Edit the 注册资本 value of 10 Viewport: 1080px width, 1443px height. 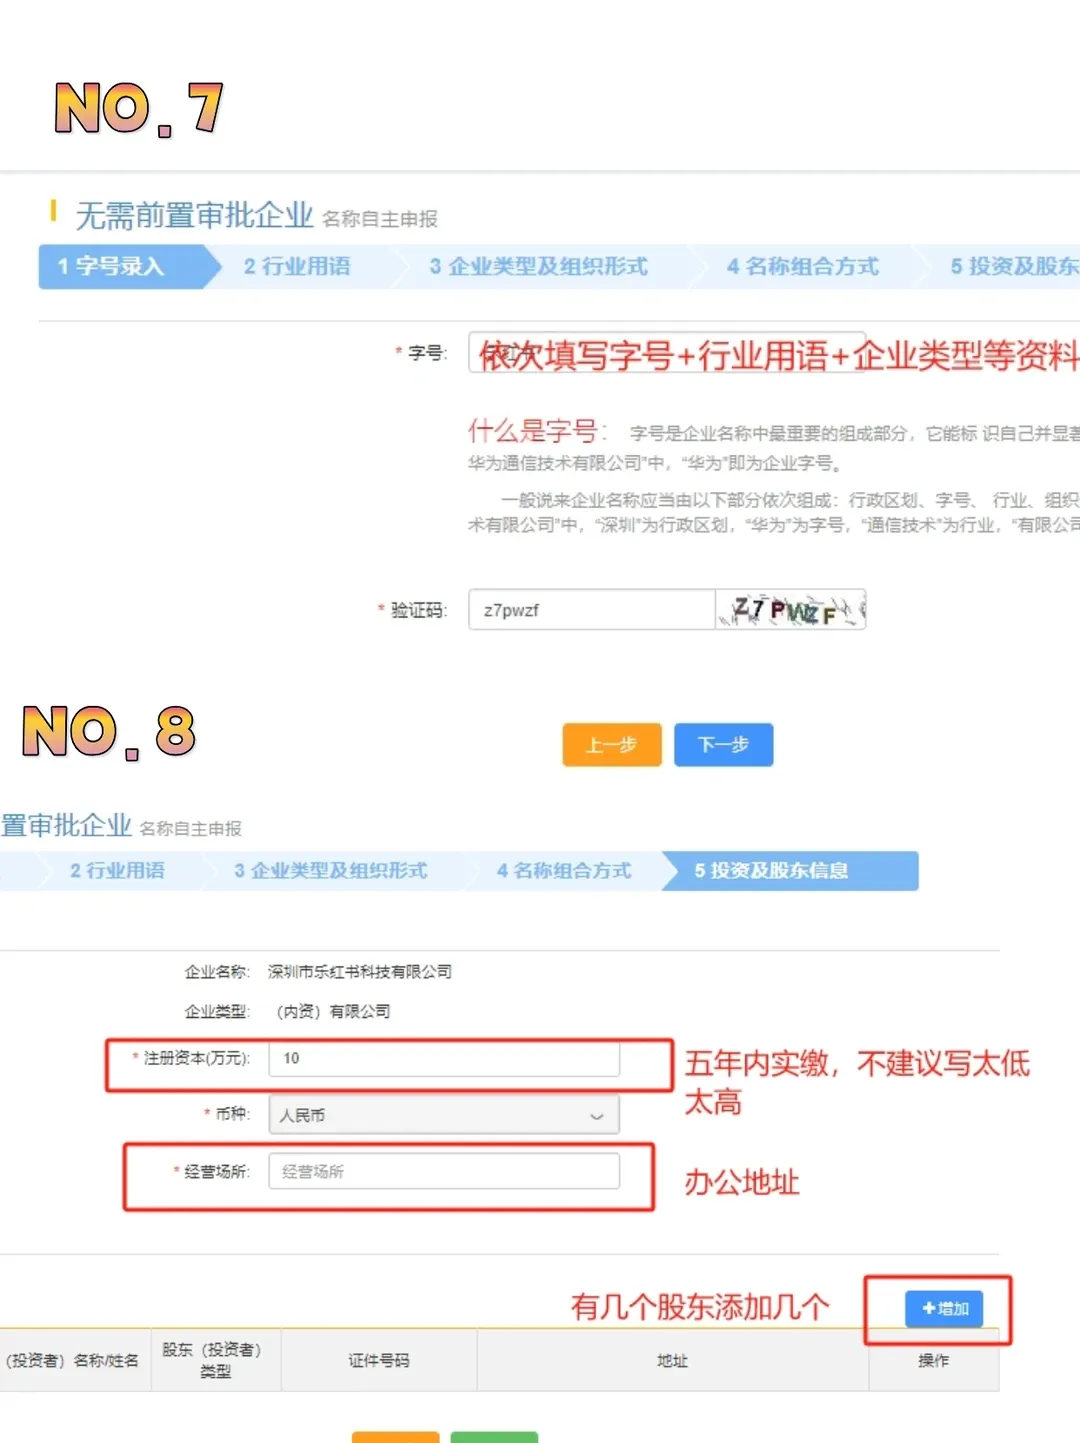(x=443, y=1061)
